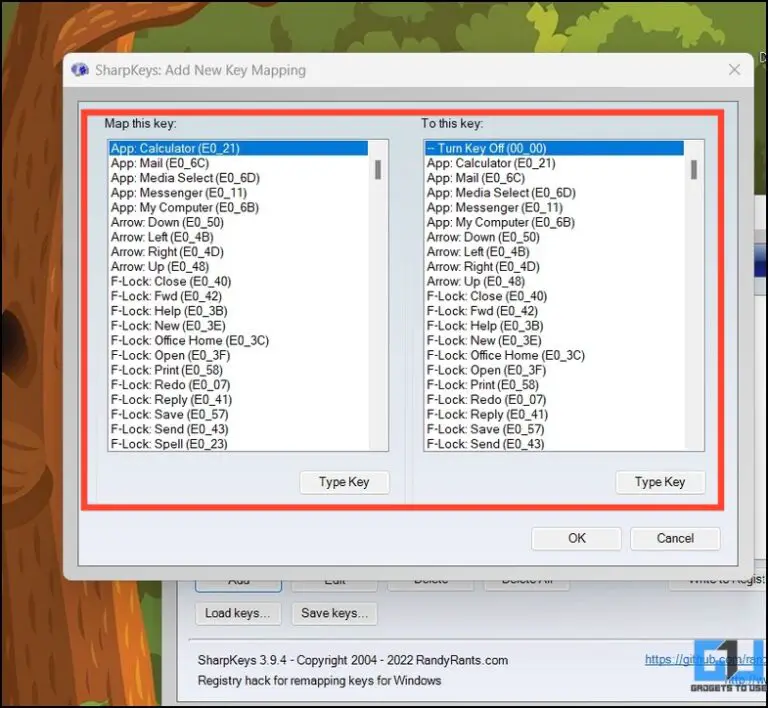
Task: Click Type Key under To this key list
Action: 660,482
